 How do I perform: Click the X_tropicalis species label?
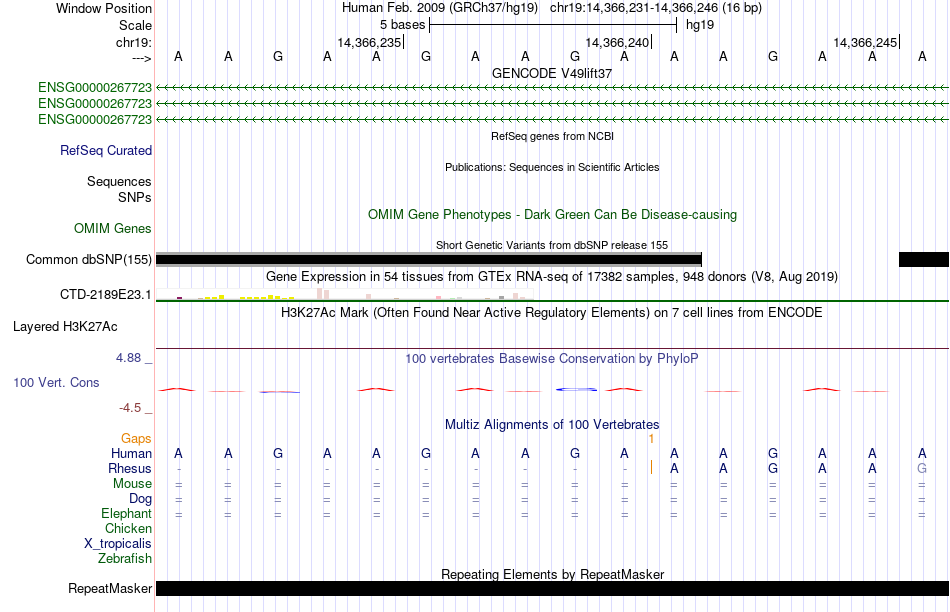[118, 544]
